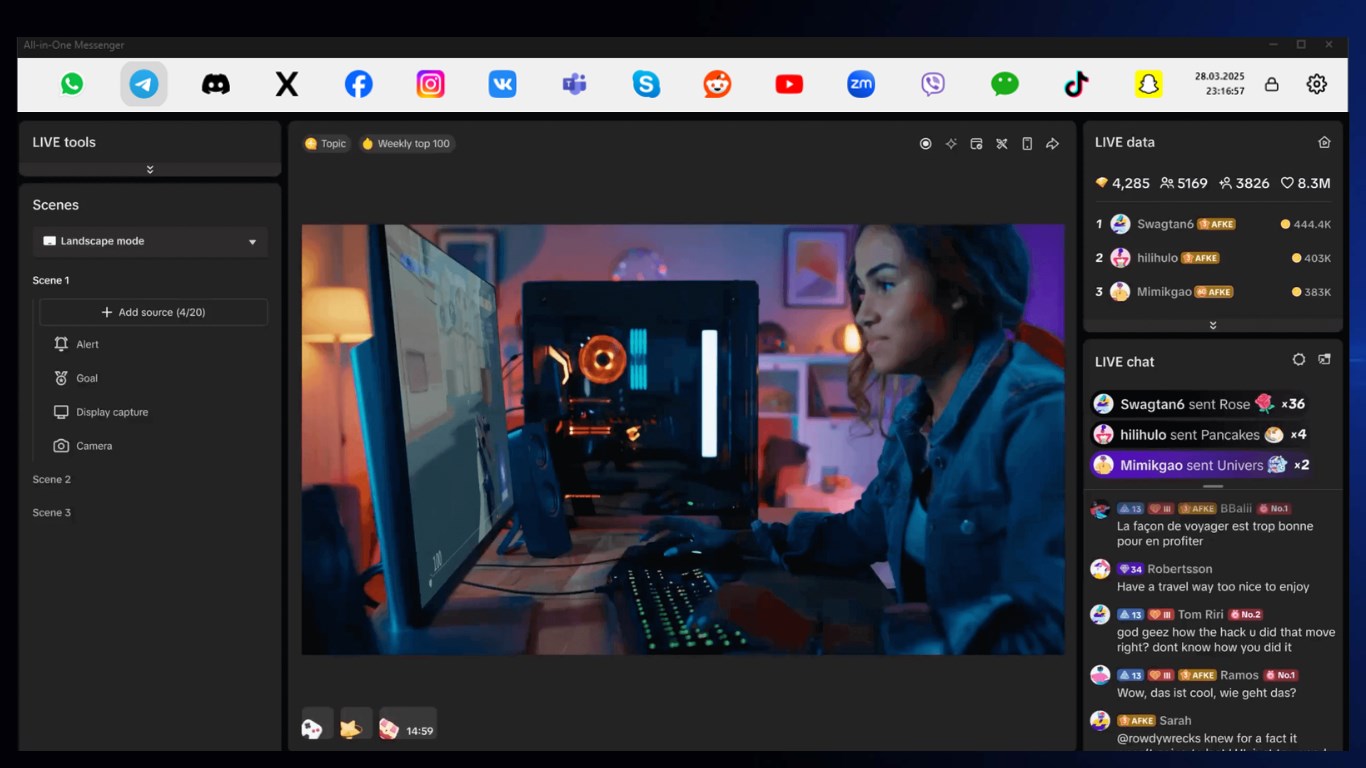Add a Goal widget source

pos(85,378)
